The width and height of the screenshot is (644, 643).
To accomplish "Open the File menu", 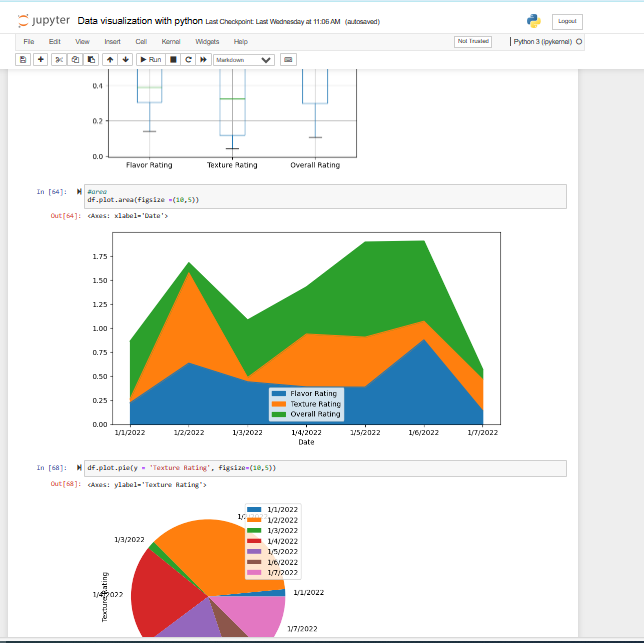I will pos(29,41).
